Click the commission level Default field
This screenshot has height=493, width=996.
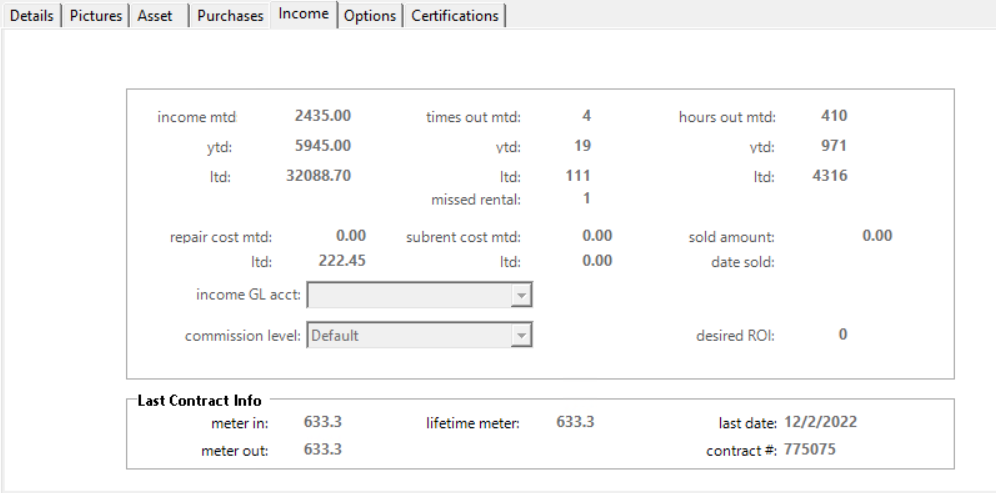click(x=419, y=335)
